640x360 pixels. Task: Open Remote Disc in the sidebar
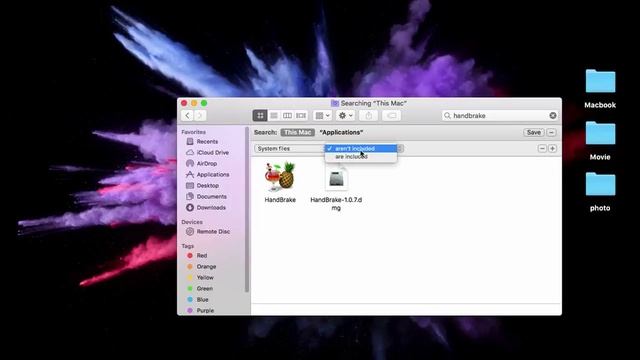(208, 231)
